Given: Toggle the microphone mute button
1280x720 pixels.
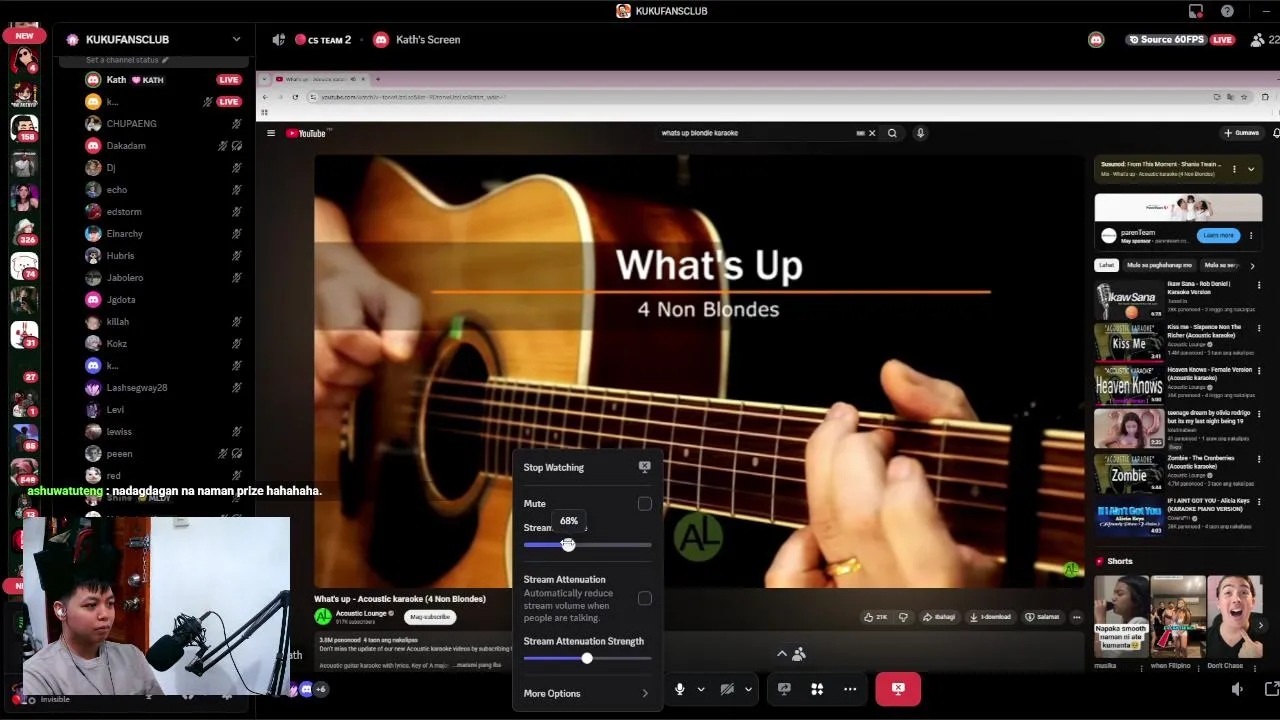Looking at the screenshot, I should click(680, 689).
